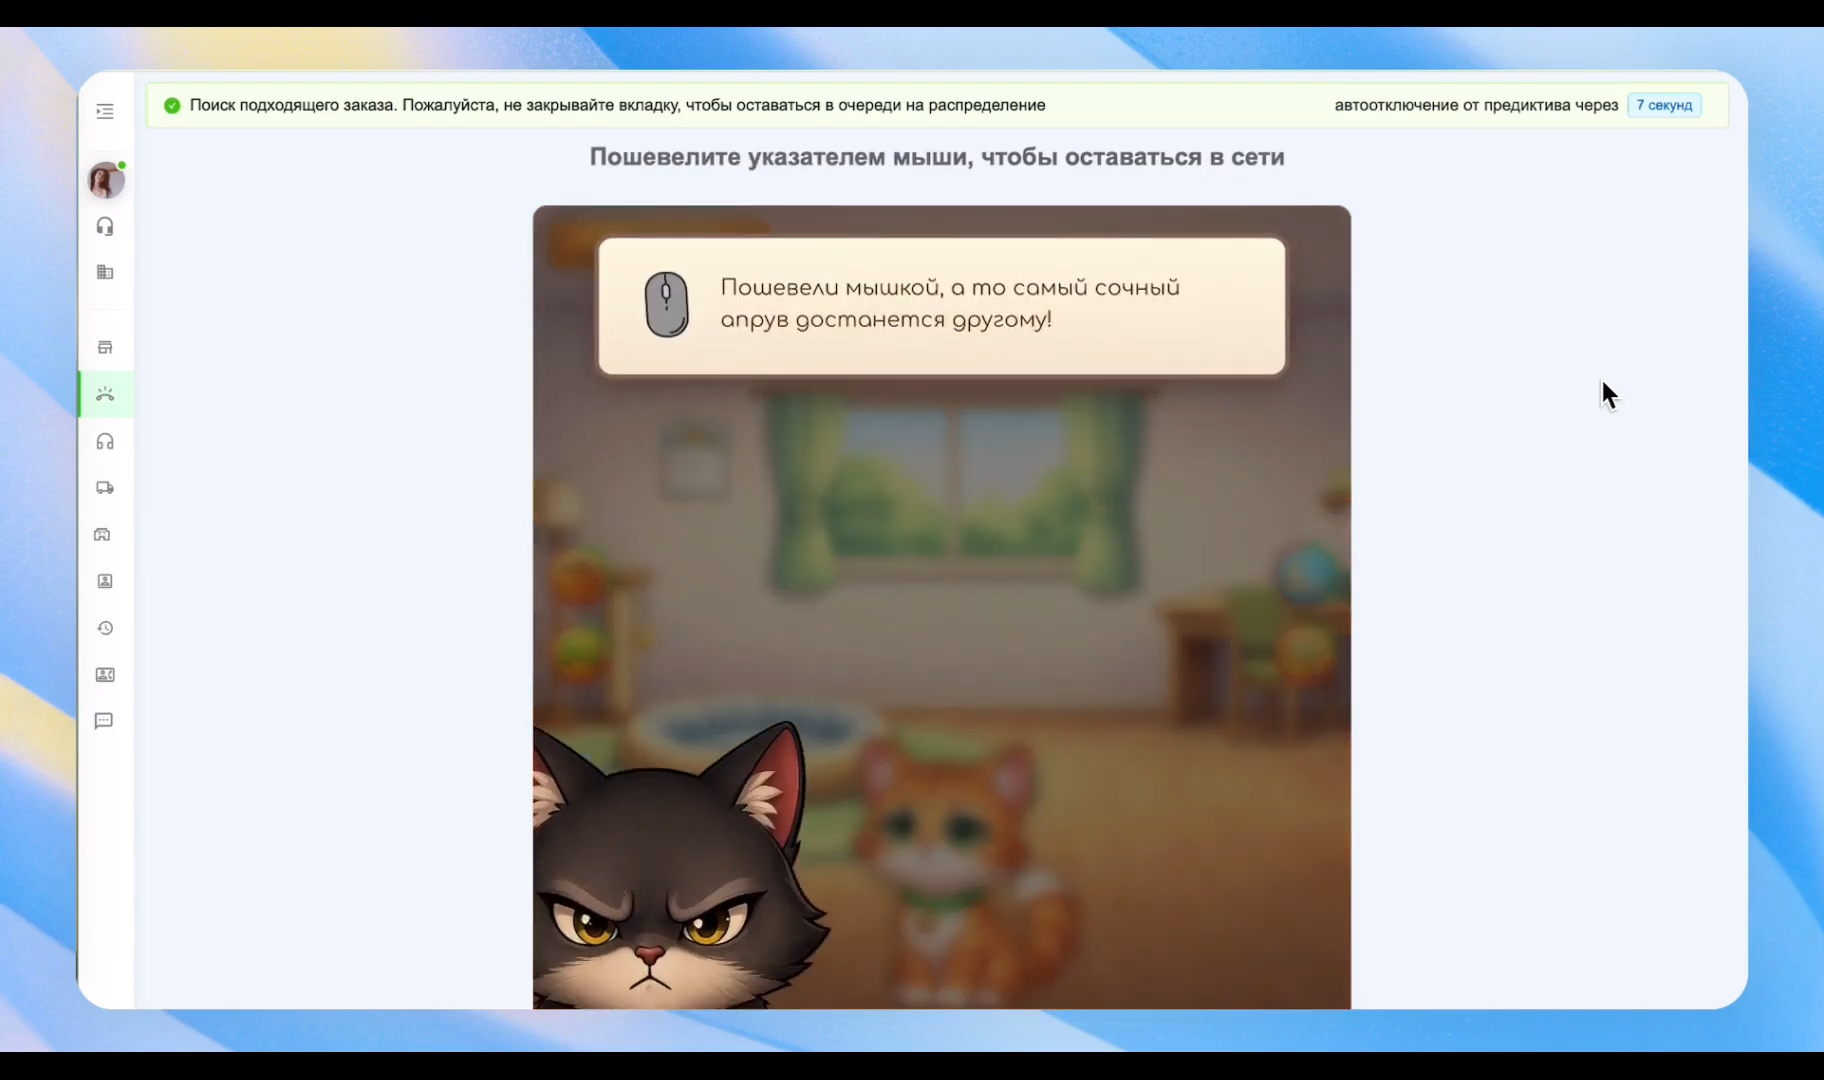Open the filled headset support icon

pyautogui.click(x=105, y=227)
